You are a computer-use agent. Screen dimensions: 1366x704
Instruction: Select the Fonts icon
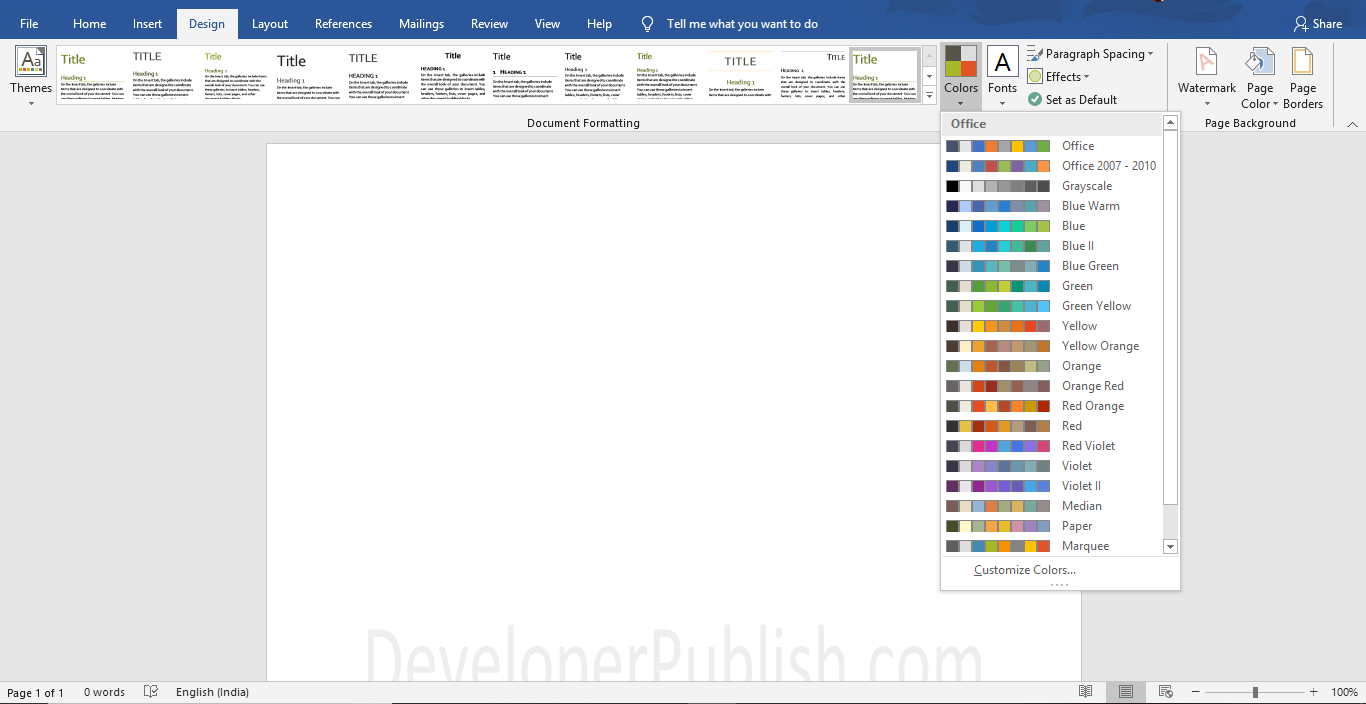tap(1002, 70)
